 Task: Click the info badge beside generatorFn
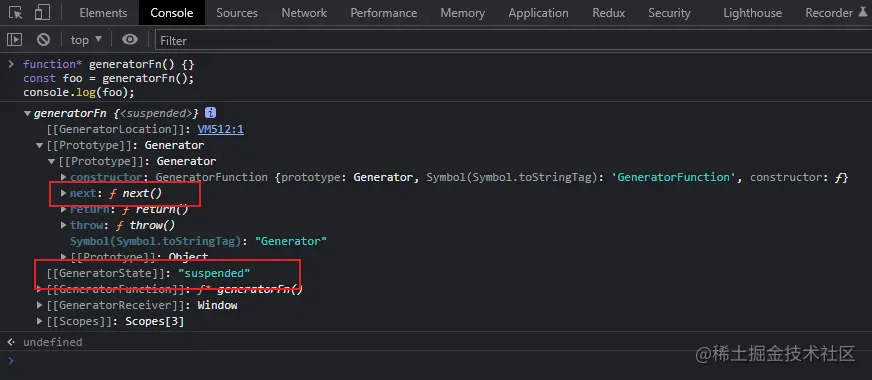[210, 112]
